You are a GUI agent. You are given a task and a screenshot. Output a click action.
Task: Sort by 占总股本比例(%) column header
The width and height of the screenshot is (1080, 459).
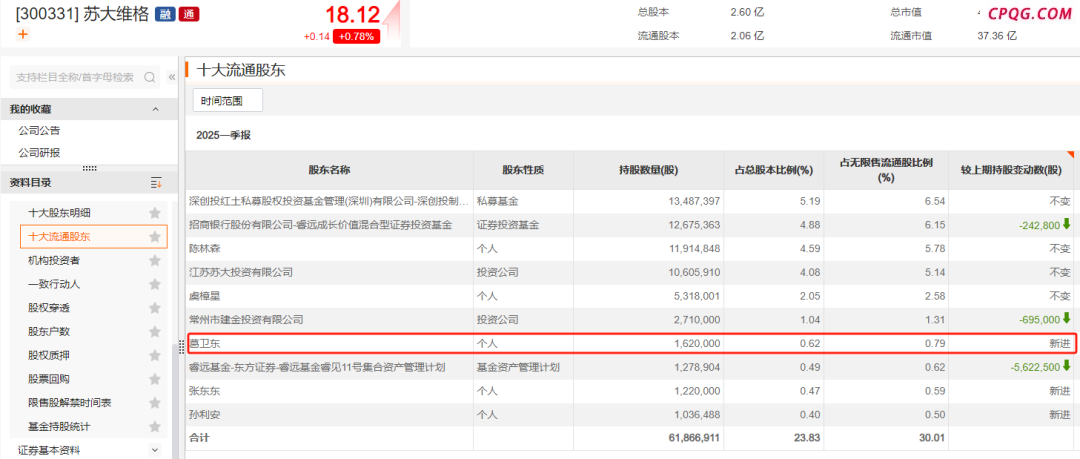pyautogui.click(x=773, y=170)
